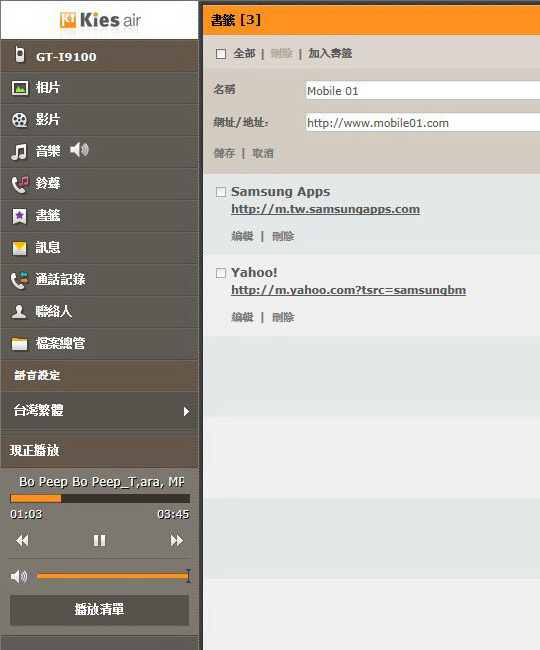Click 刪除 under Samsung Apps
Screen dimensions: 540x650
(x=283, y=236)
